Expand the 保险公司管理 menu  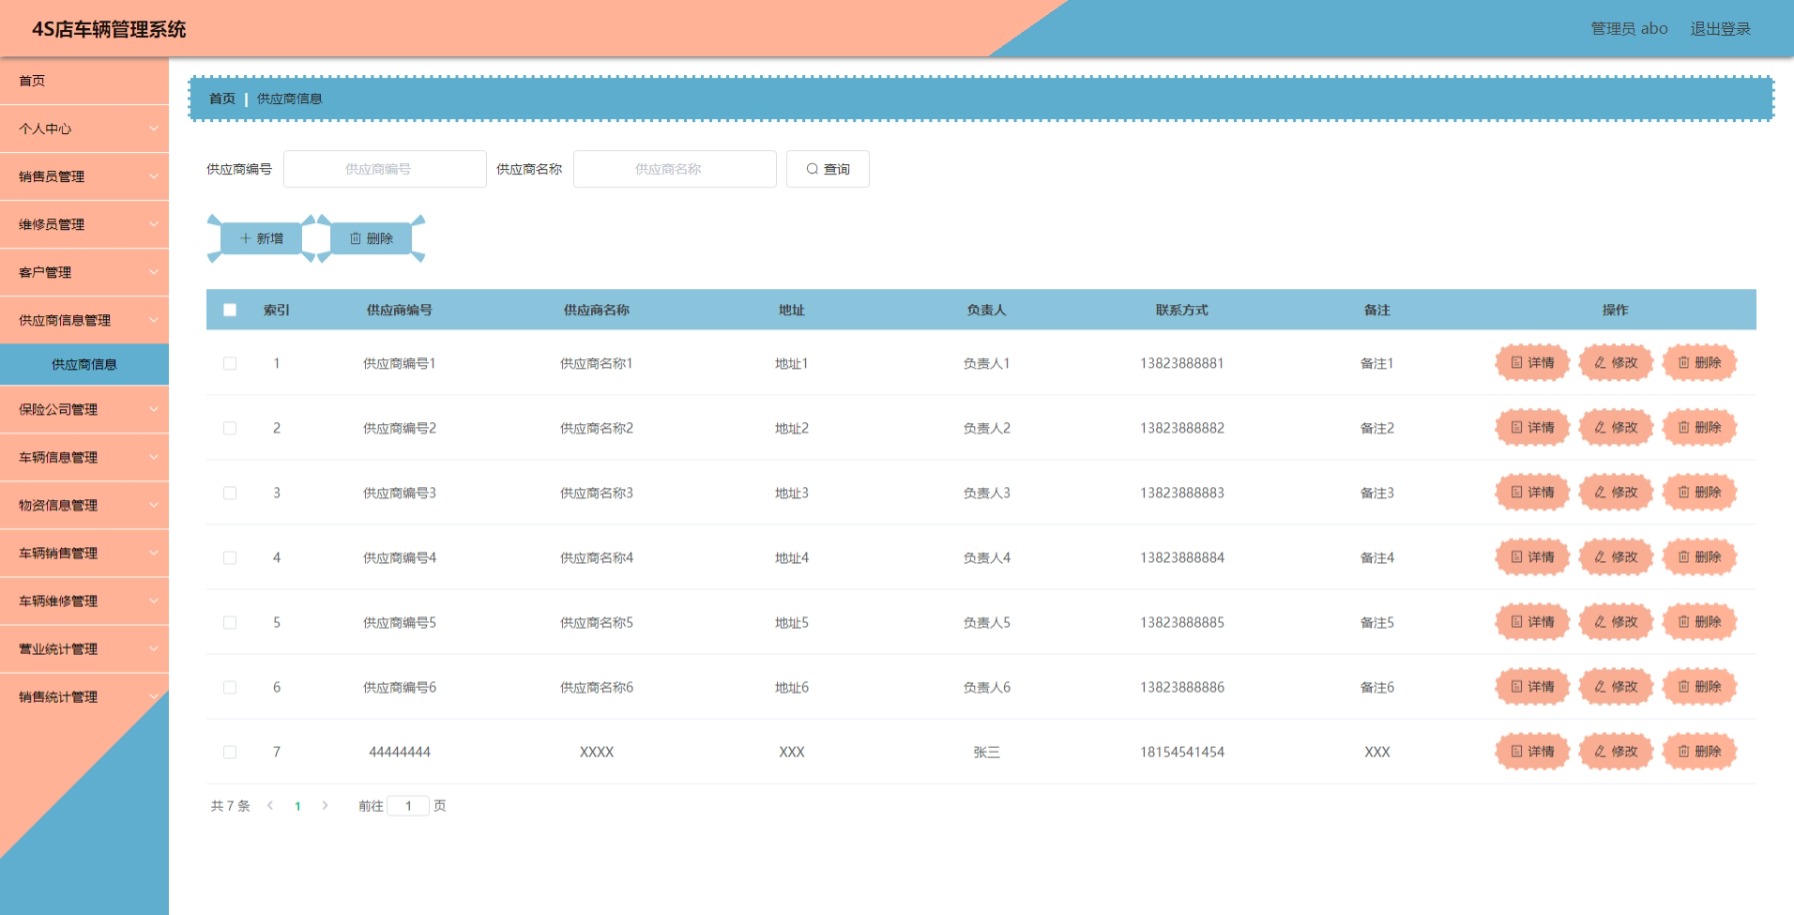(x=84, y=410)
